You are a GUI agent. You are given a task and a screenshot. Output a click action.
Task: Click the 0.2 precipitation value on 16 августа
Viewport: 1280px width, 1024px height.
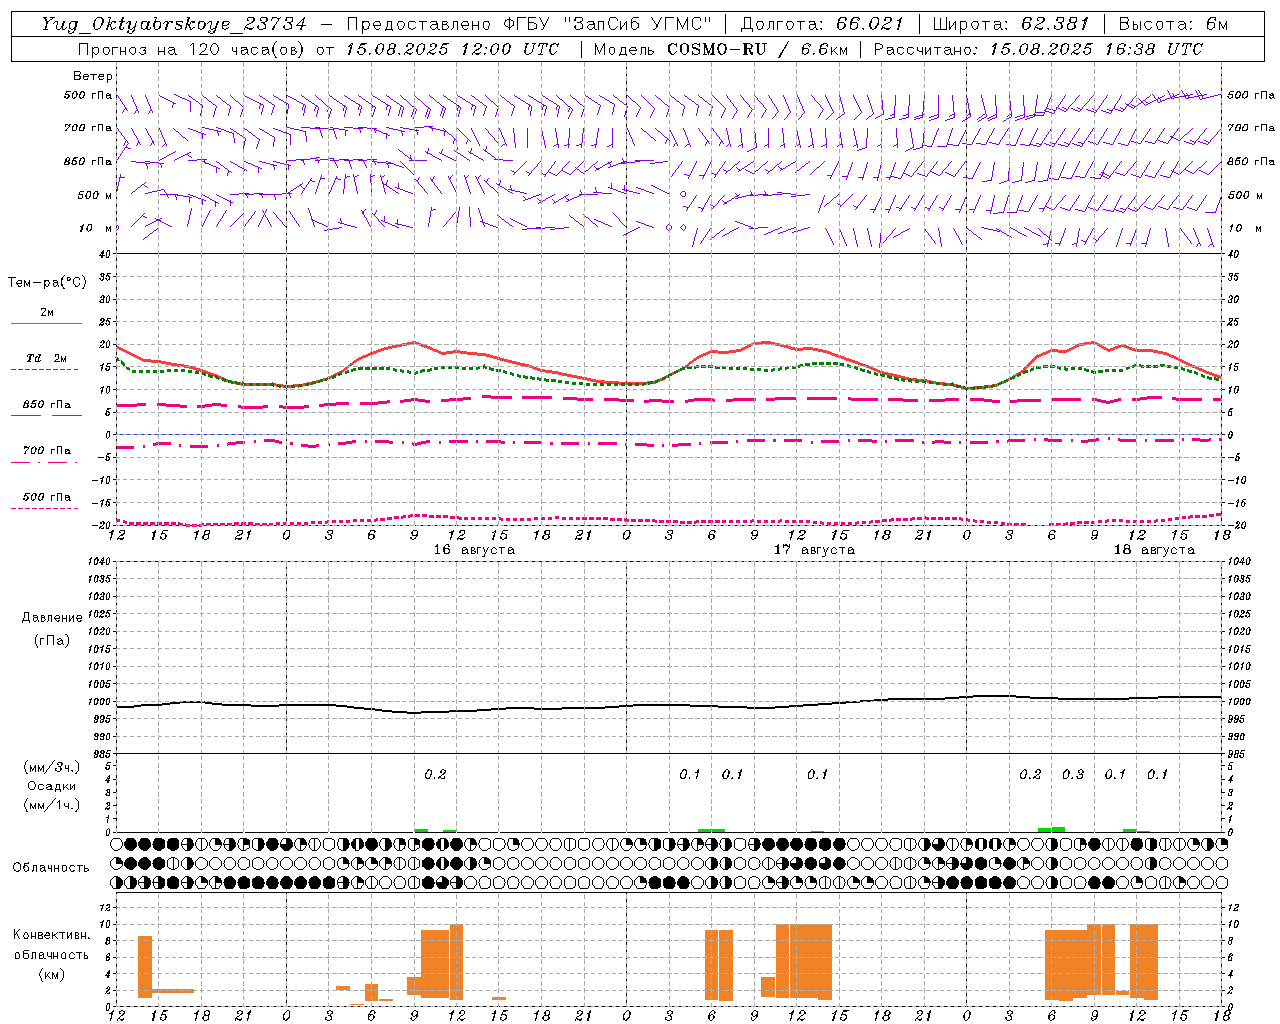[435, 775]
